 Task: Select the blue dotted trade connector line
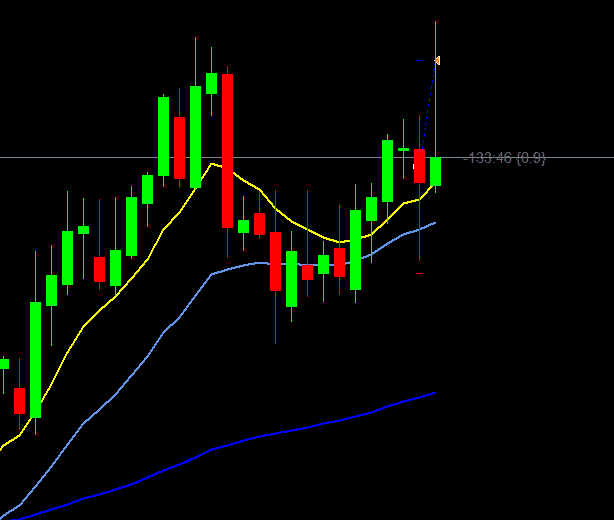pos(430,103)
